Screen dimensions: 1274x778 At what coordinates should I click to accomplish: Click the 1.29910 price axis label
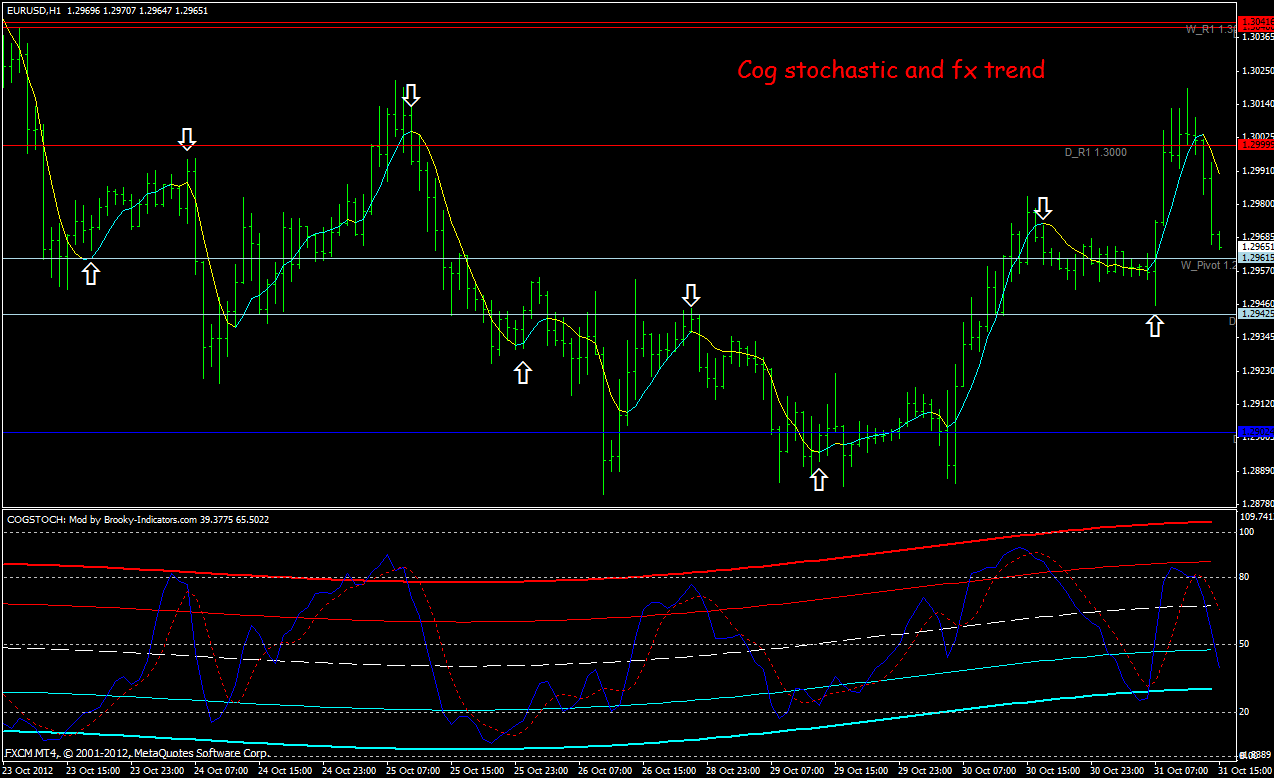pos(1257,171)
